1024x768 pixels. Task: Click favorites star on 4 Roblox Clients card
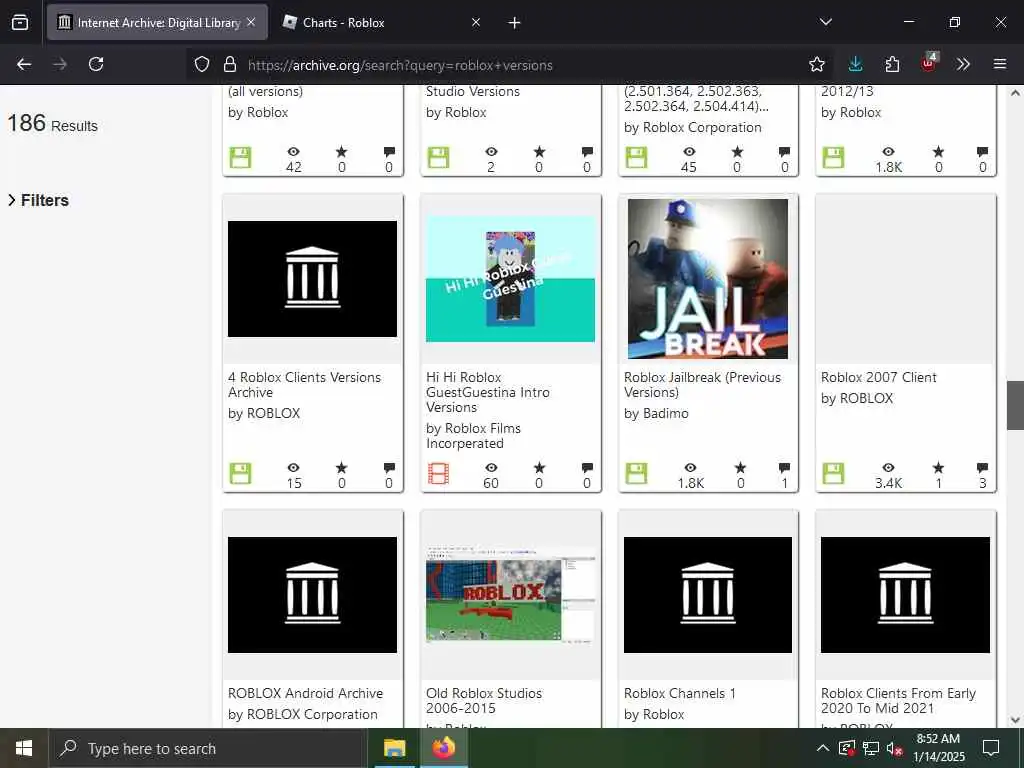click(x=342, y=468)
